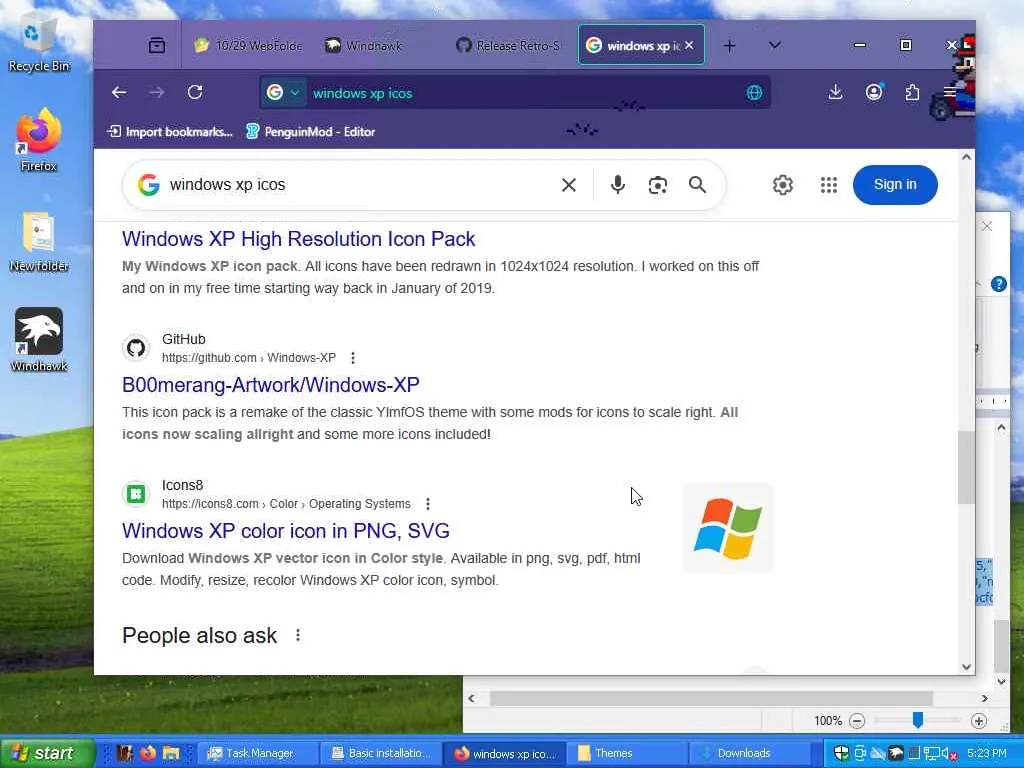The width and height of the screenshot is (1024, 768).
Task: Click the translate page icon in address bar
Action: tap(754, 93)
